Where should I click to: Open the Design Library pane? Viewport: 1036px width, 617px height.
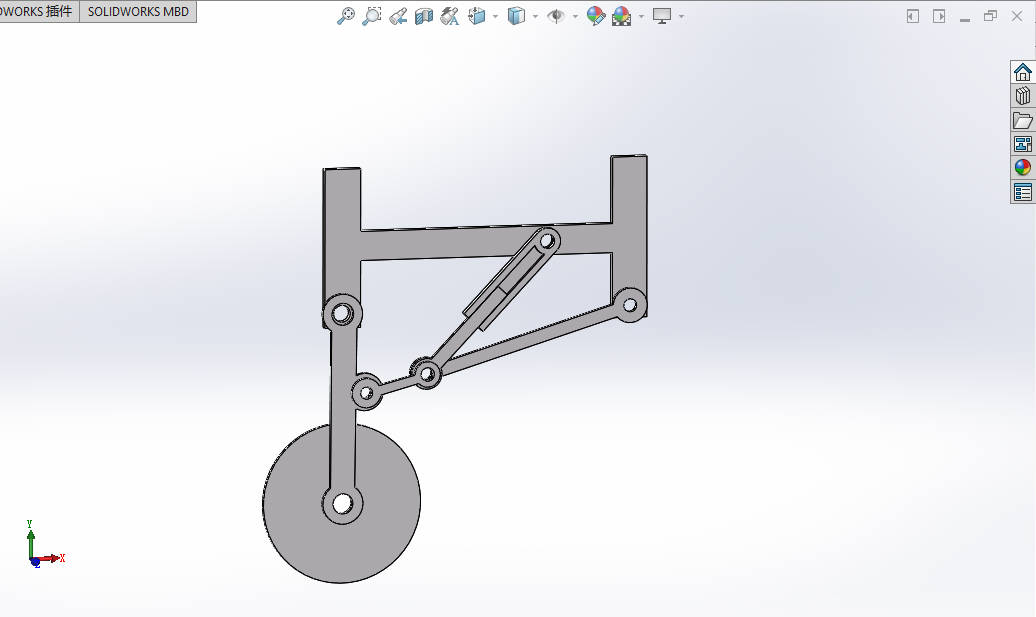tap(1023, 96)
